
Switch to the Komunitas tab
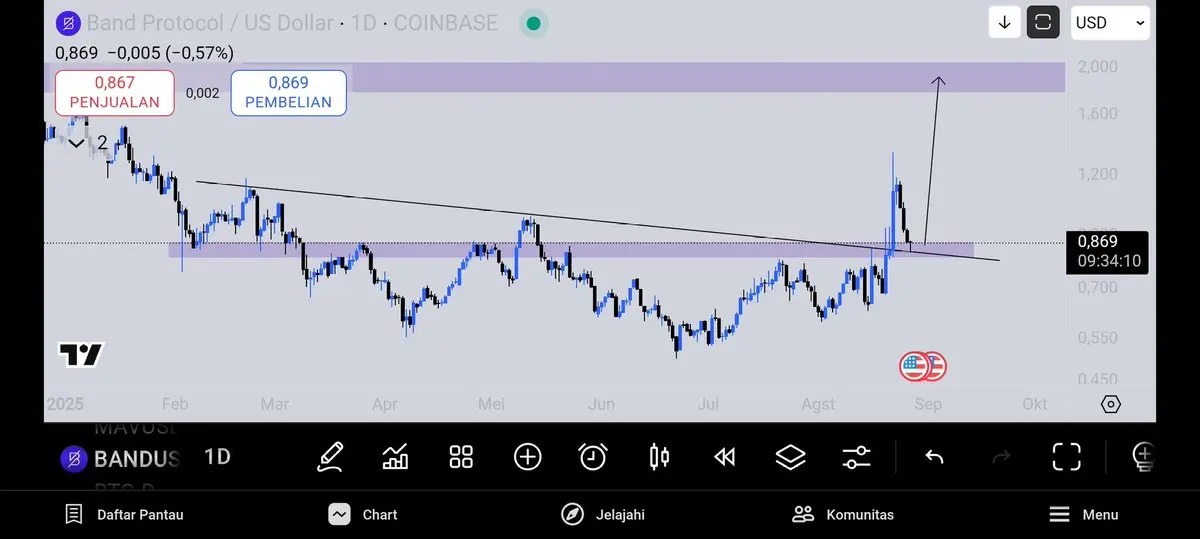(x=843, y=514)
